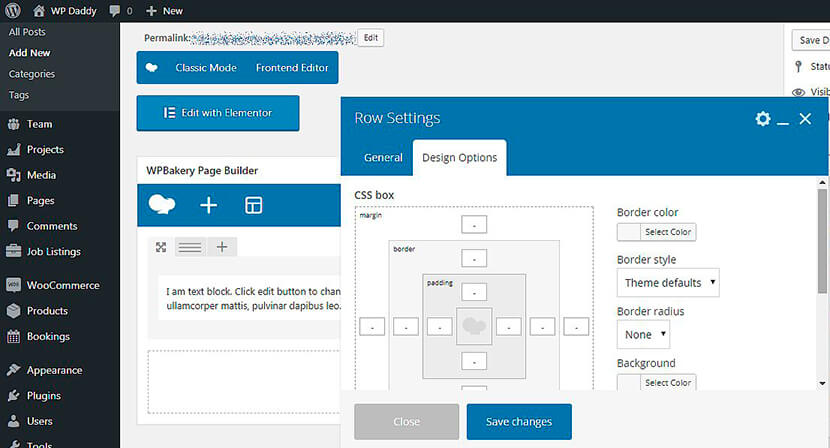Click Save changes button
This screenshot has height=448, width=830.
(519, 422)
